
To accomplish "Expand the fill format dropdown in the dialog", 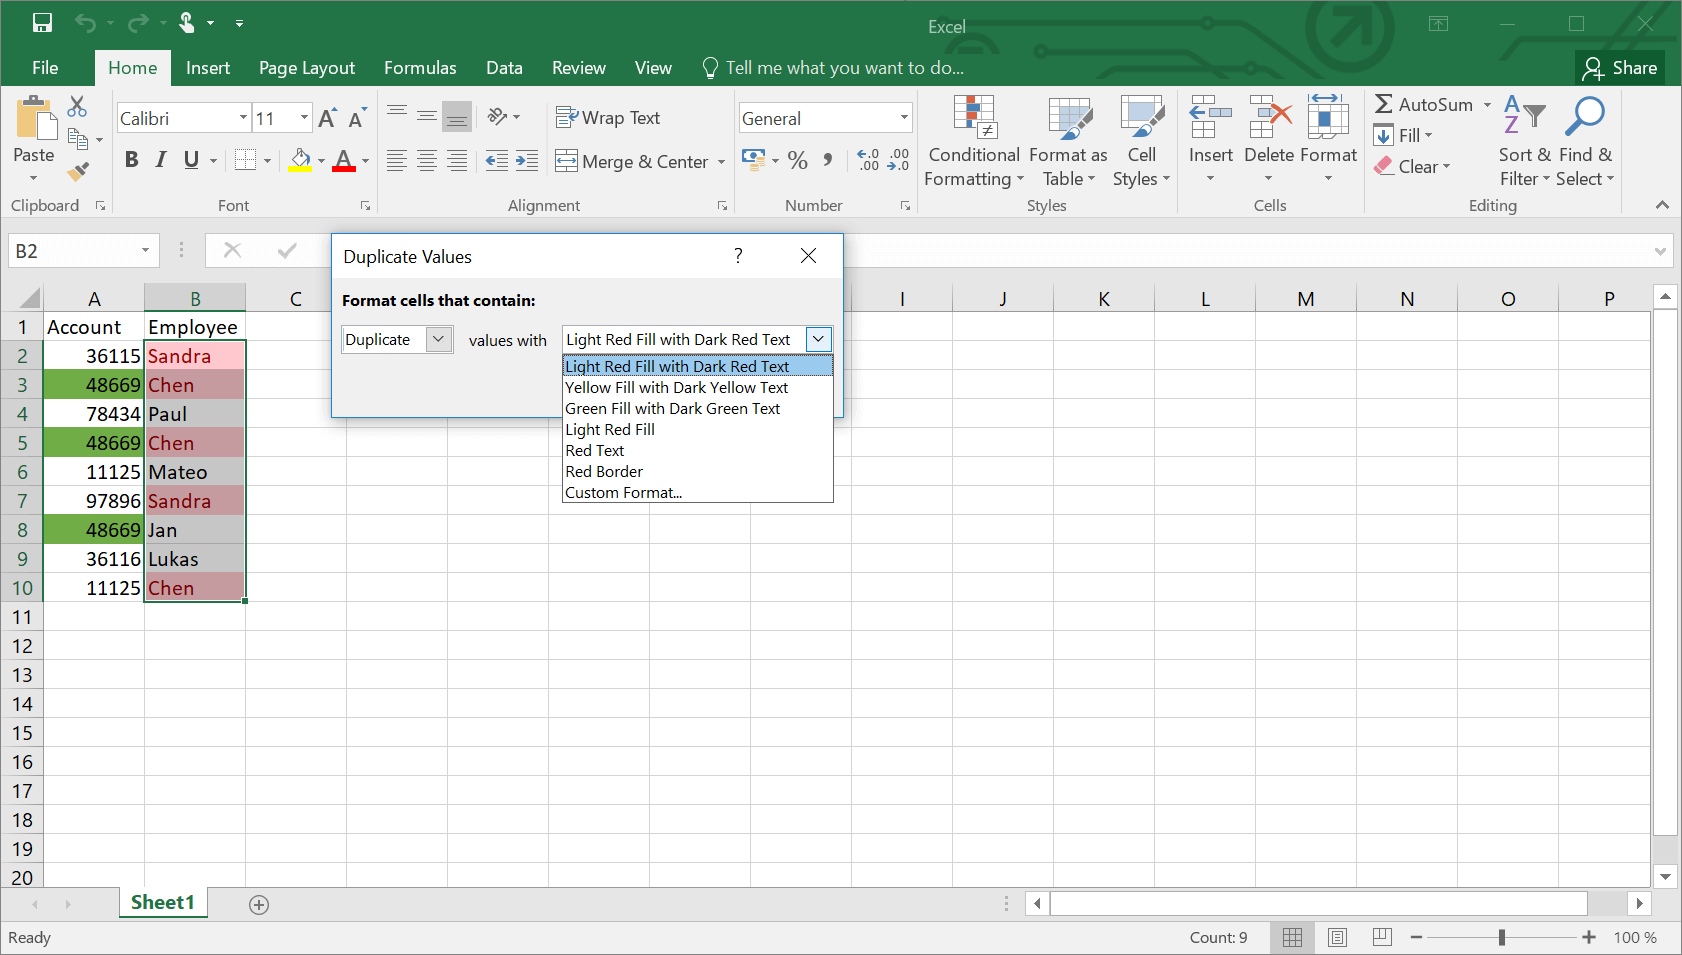I will coord(818,339).
